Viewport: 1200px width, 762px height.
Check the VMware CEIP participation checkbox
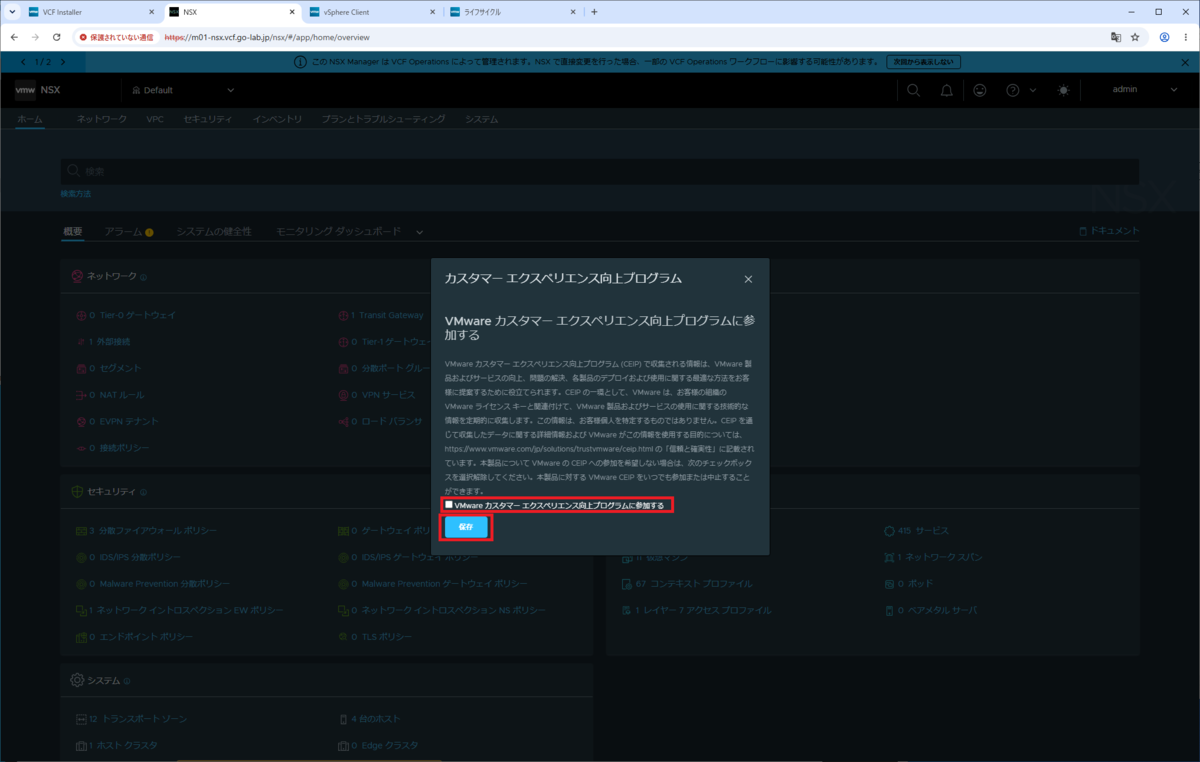pyautogui.click(x=449, y=505)
